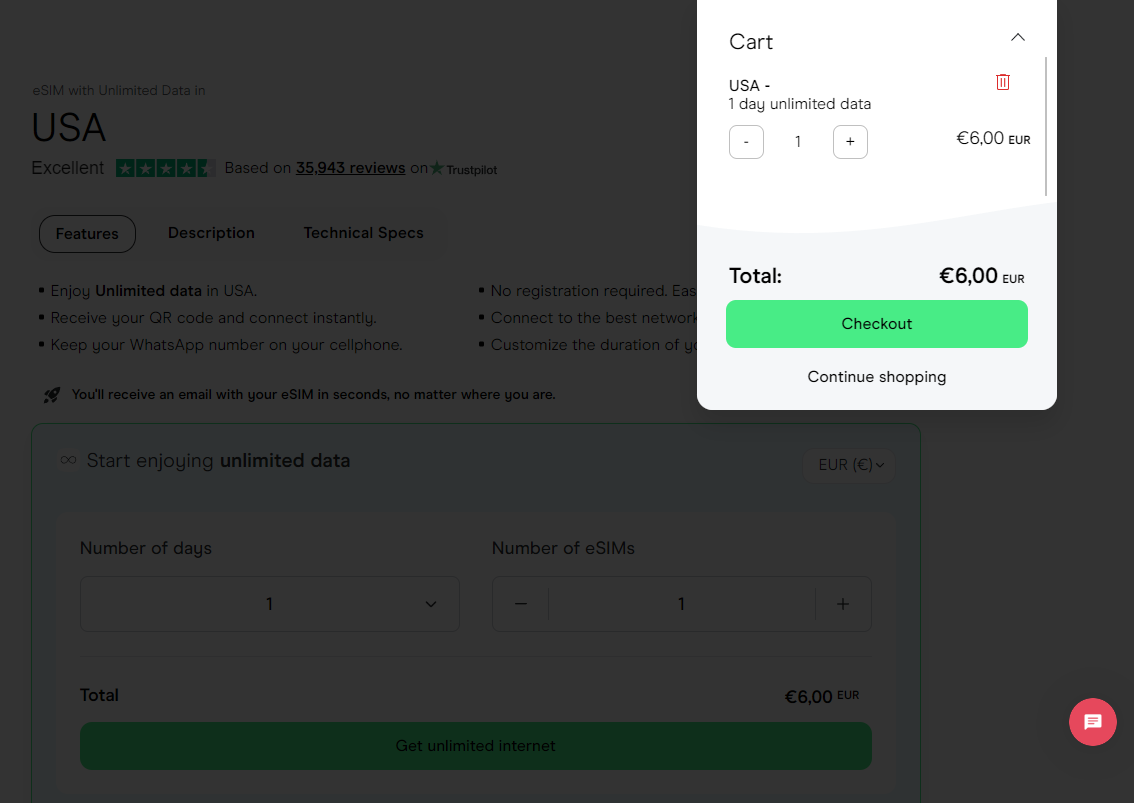Increase cart quantity with plus button

tap(850, 142)
